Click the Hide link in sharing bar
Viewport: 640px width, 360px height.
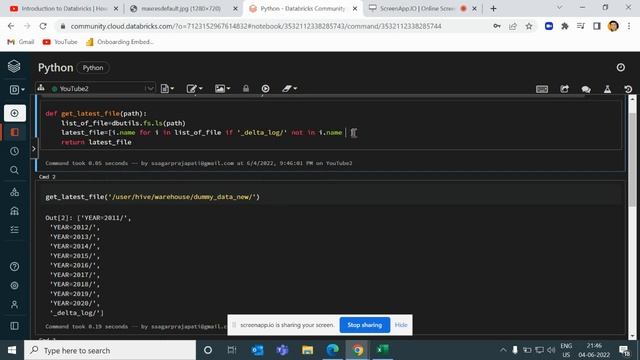pyautogui.click(x=401, y=325)
